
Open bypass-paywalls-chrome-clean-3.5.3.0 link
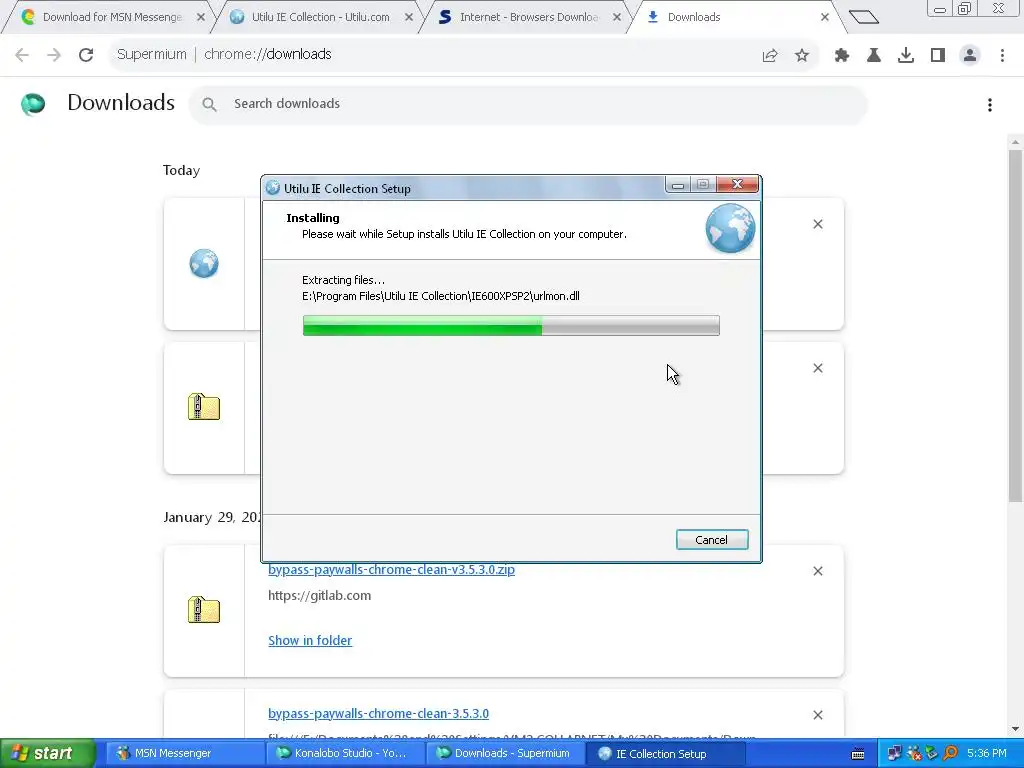click(378, 714)
